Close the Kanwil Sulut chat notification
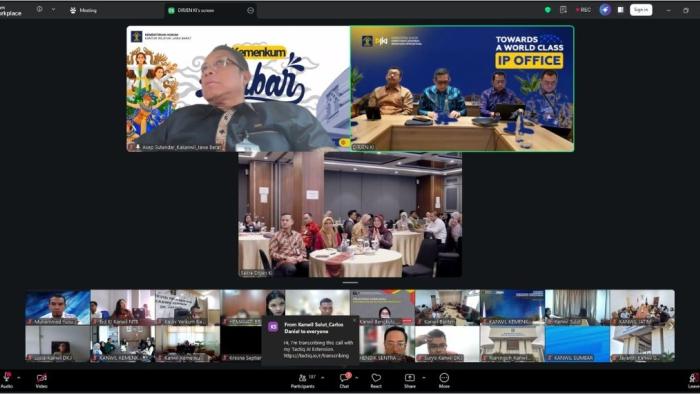The height and width of the screenshot is (394, 700). pyautogui.click(x=355, y=320)
